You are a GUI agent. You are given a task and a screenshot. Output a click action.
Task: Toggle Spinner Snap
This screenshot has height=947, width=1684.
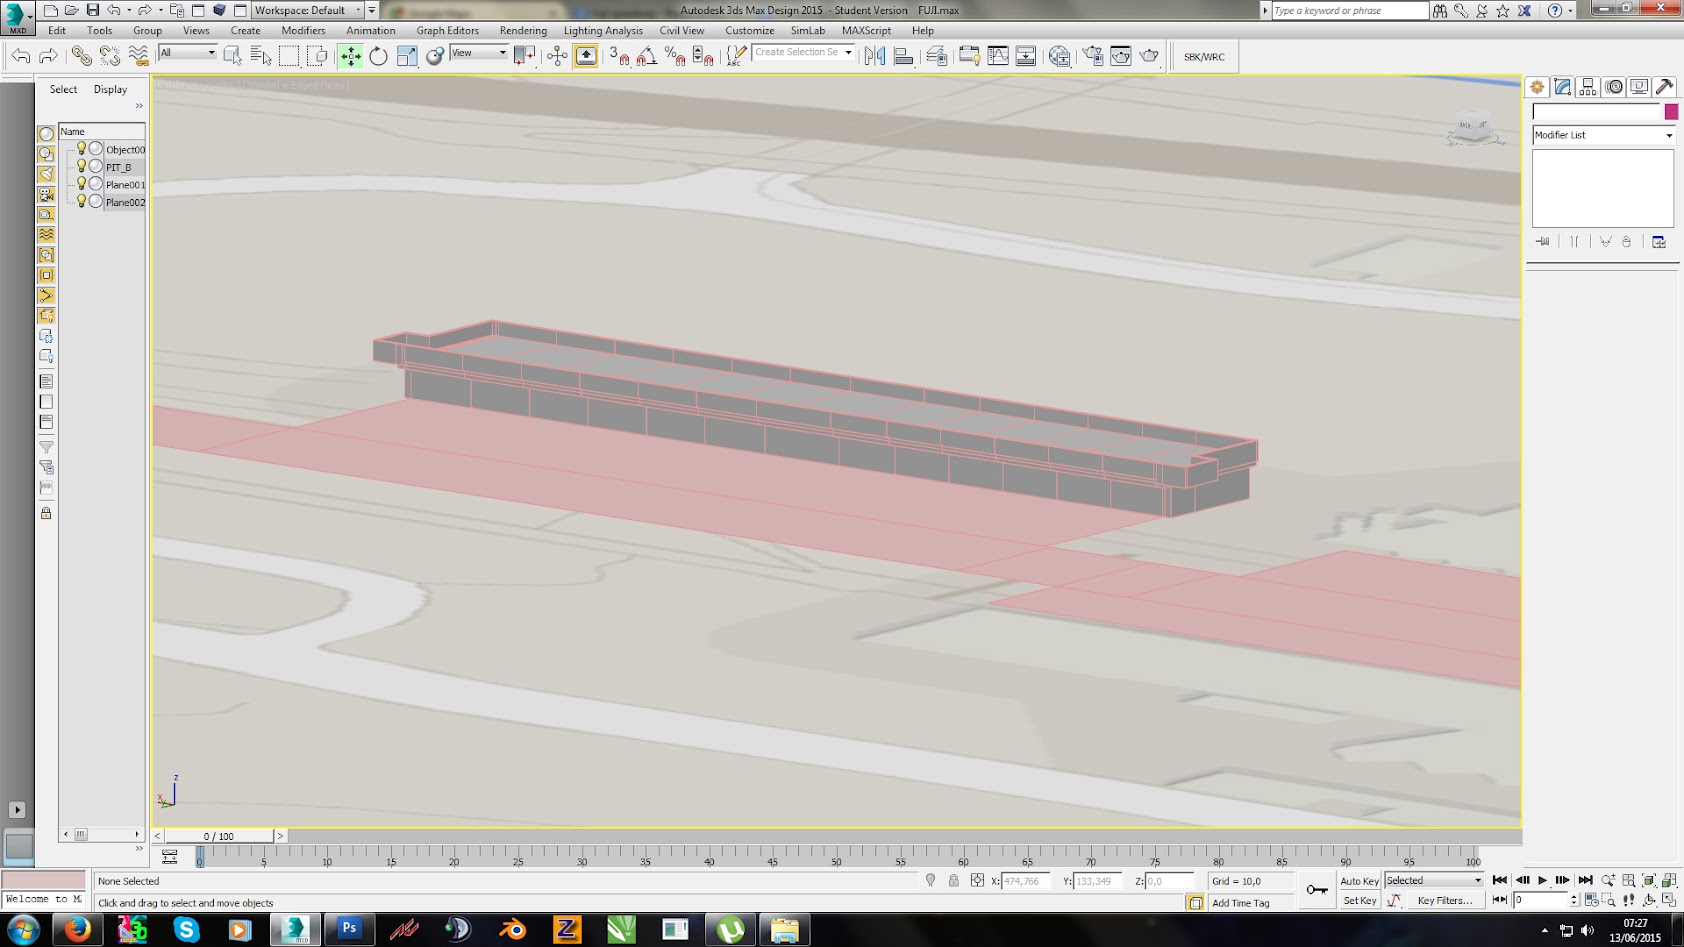pyautogui.click(x=703, y=57)
